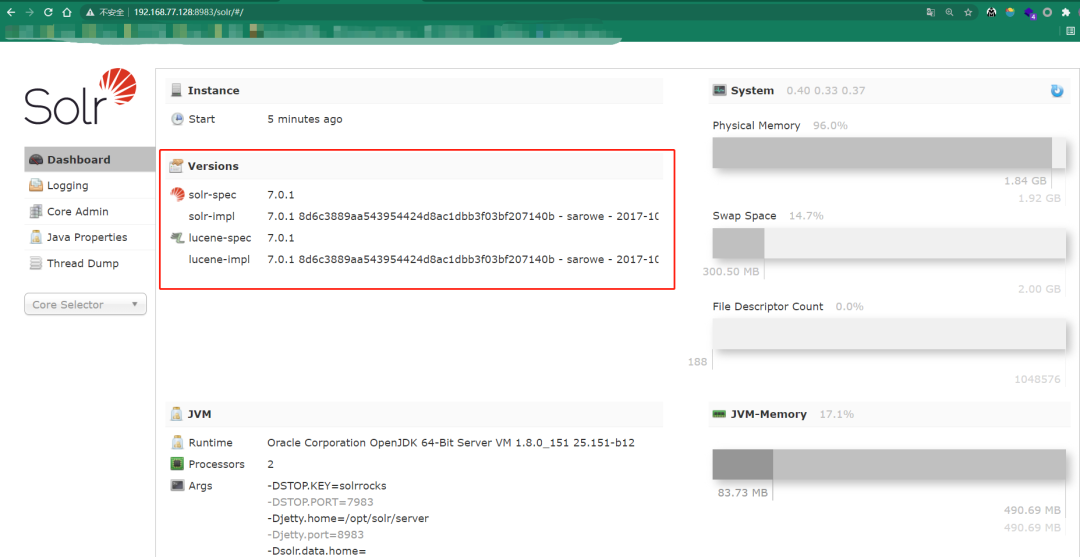Click the 1048576 file descriptor limit
Viewport: 1080px width, 557px height.
(1037, 379)
